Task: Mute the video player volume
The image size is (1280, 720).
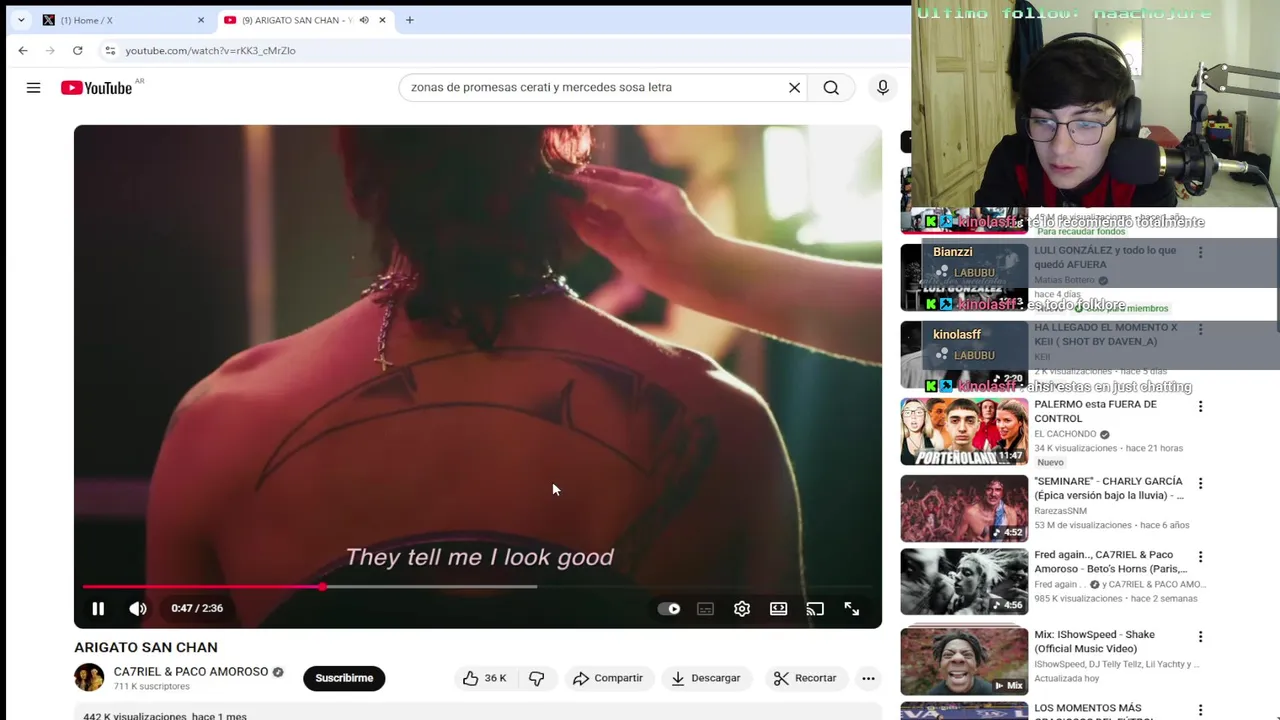Action: coord(138,608)
